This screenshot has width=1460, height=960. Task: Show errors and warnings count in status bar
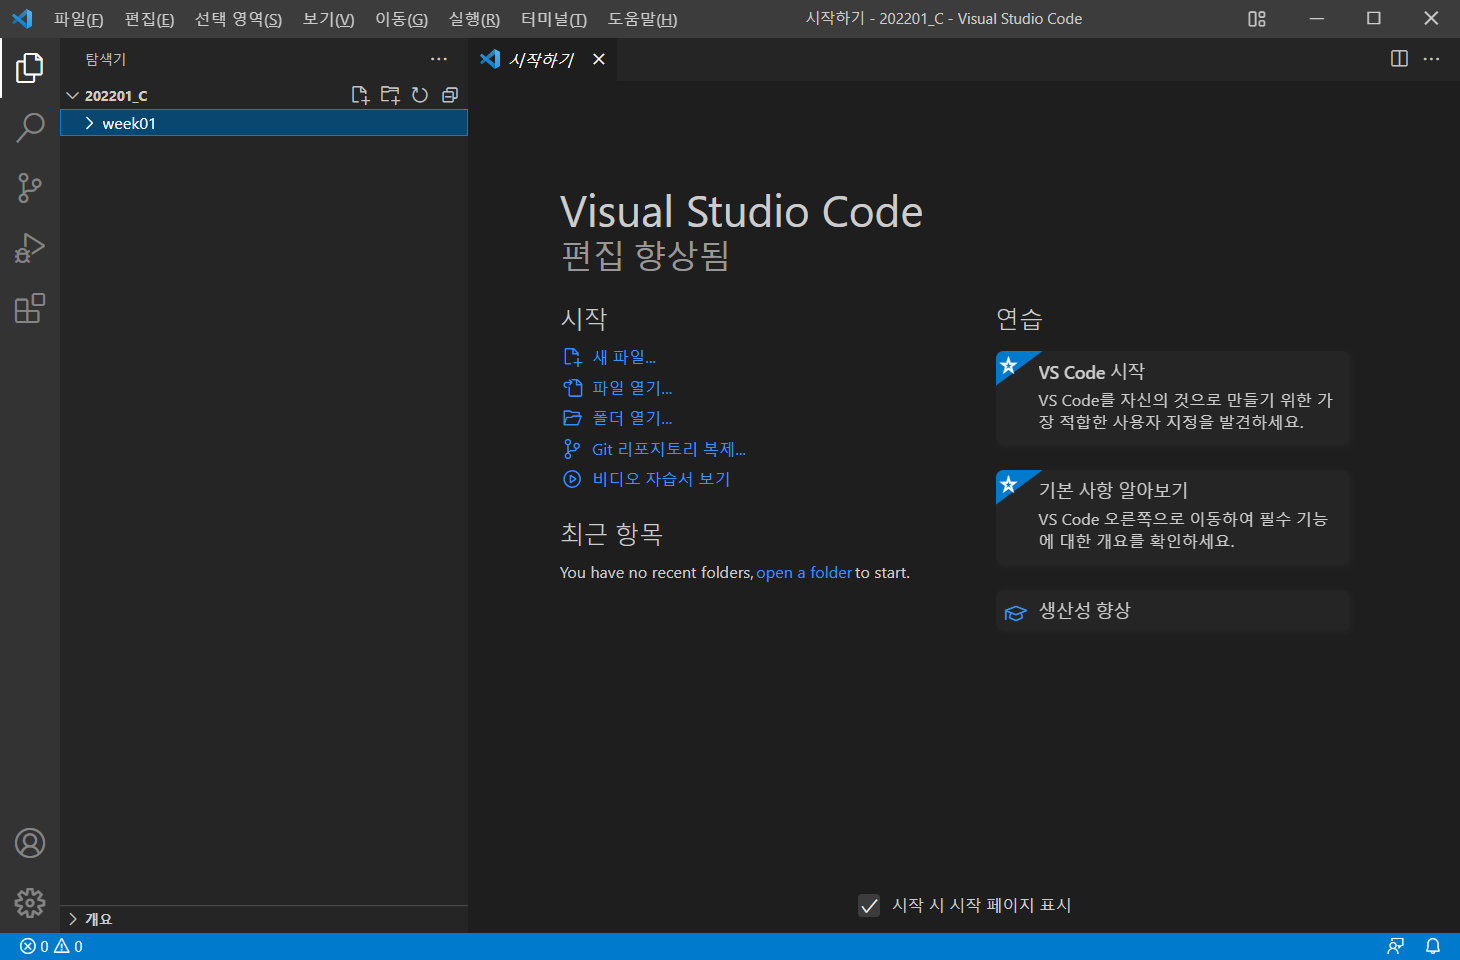click(x=51, y=946)
